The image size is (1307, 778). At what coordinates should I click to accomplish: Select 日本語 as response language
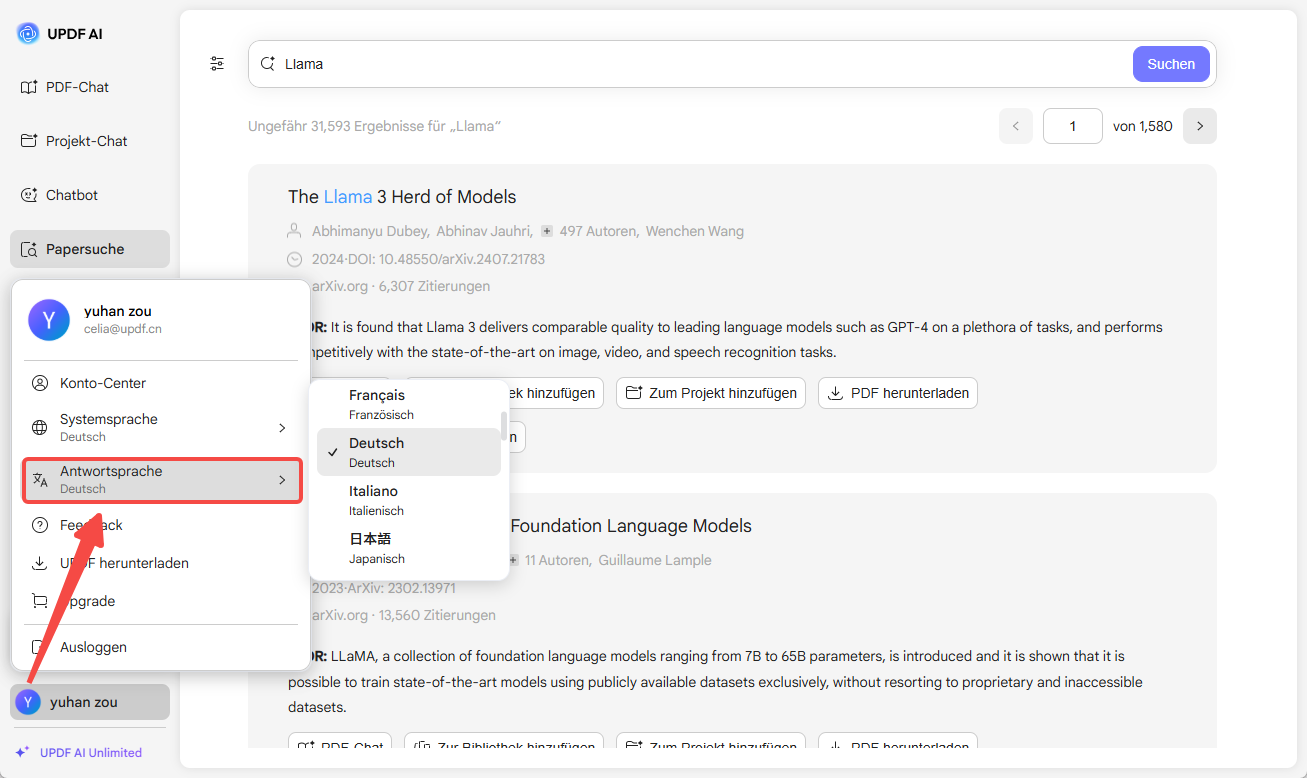click(408, 548)
